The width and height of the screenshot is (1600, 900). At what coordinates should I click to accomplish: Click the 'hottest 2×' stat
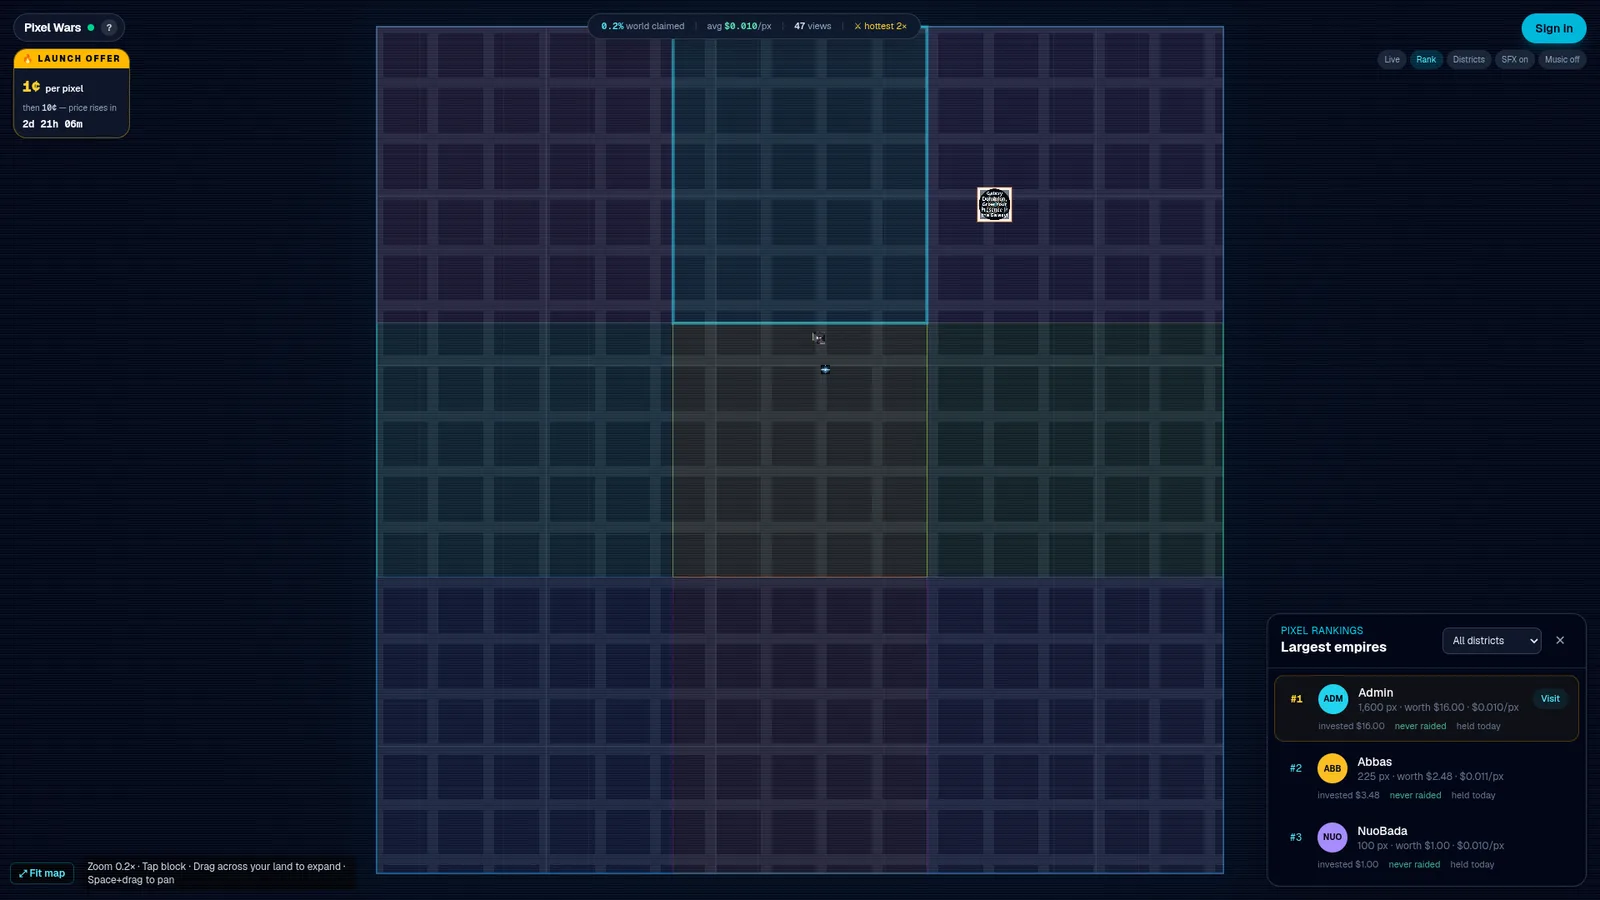tap(880, 26)
